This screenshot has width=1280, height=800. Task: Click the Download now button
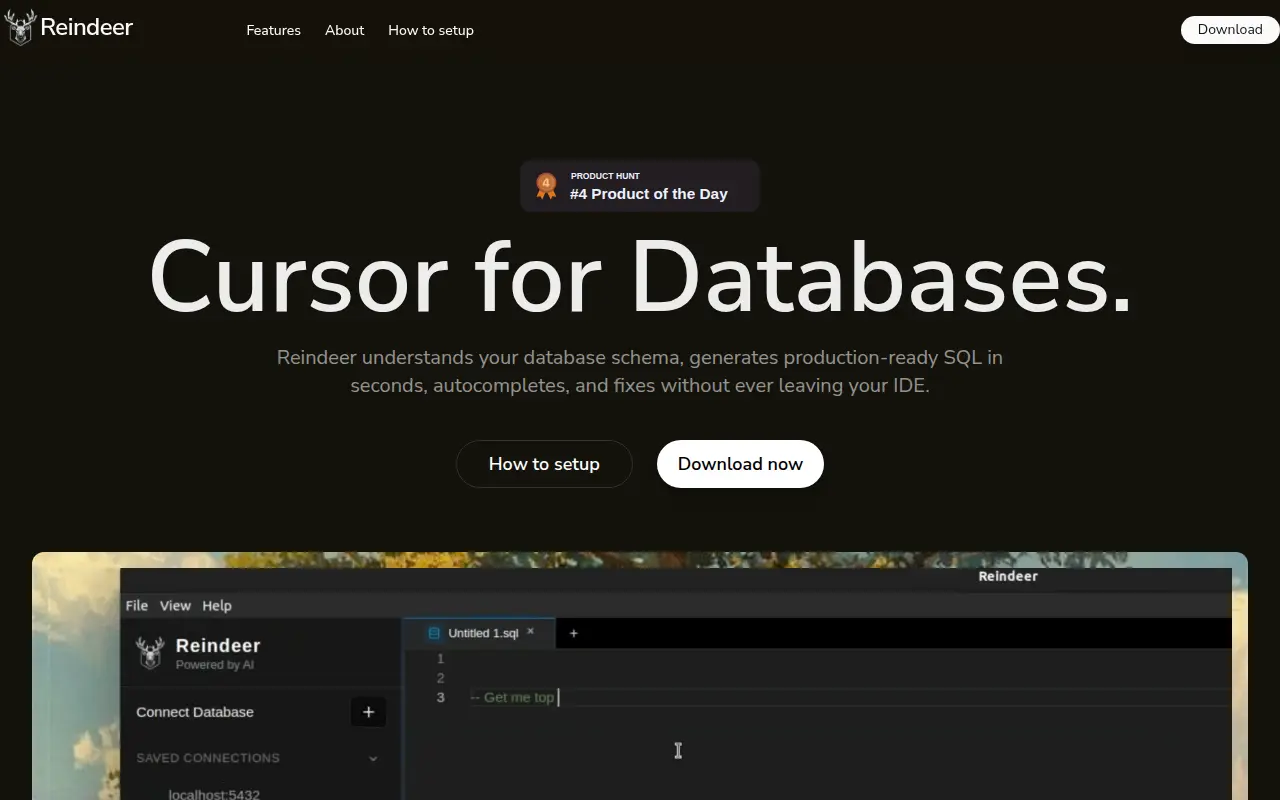coord(740,464)
